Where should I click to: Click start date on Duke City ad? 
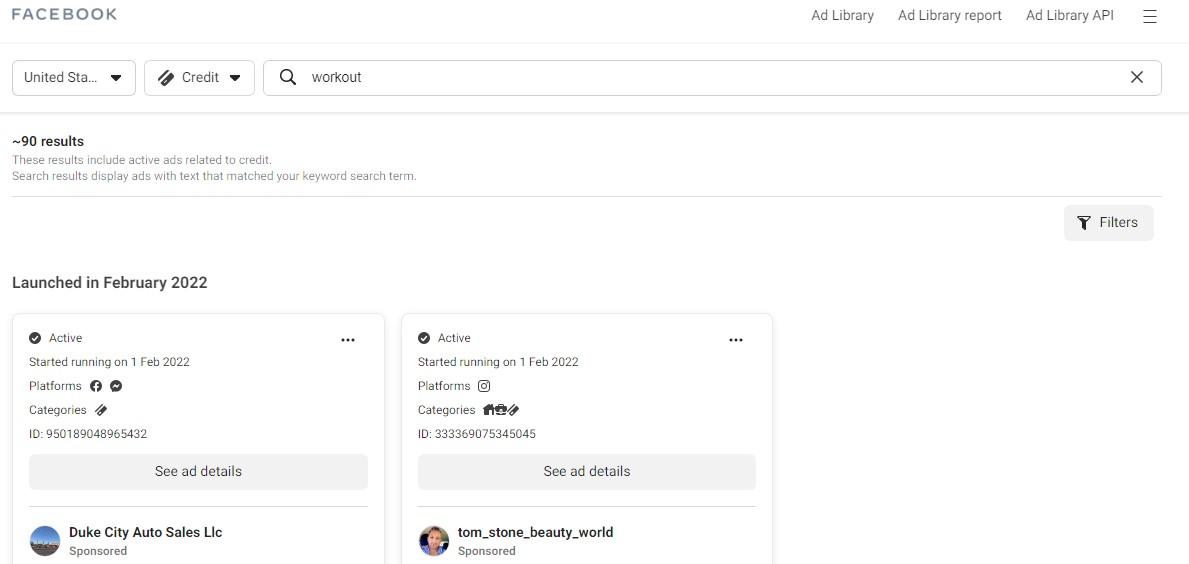[109, 362]
